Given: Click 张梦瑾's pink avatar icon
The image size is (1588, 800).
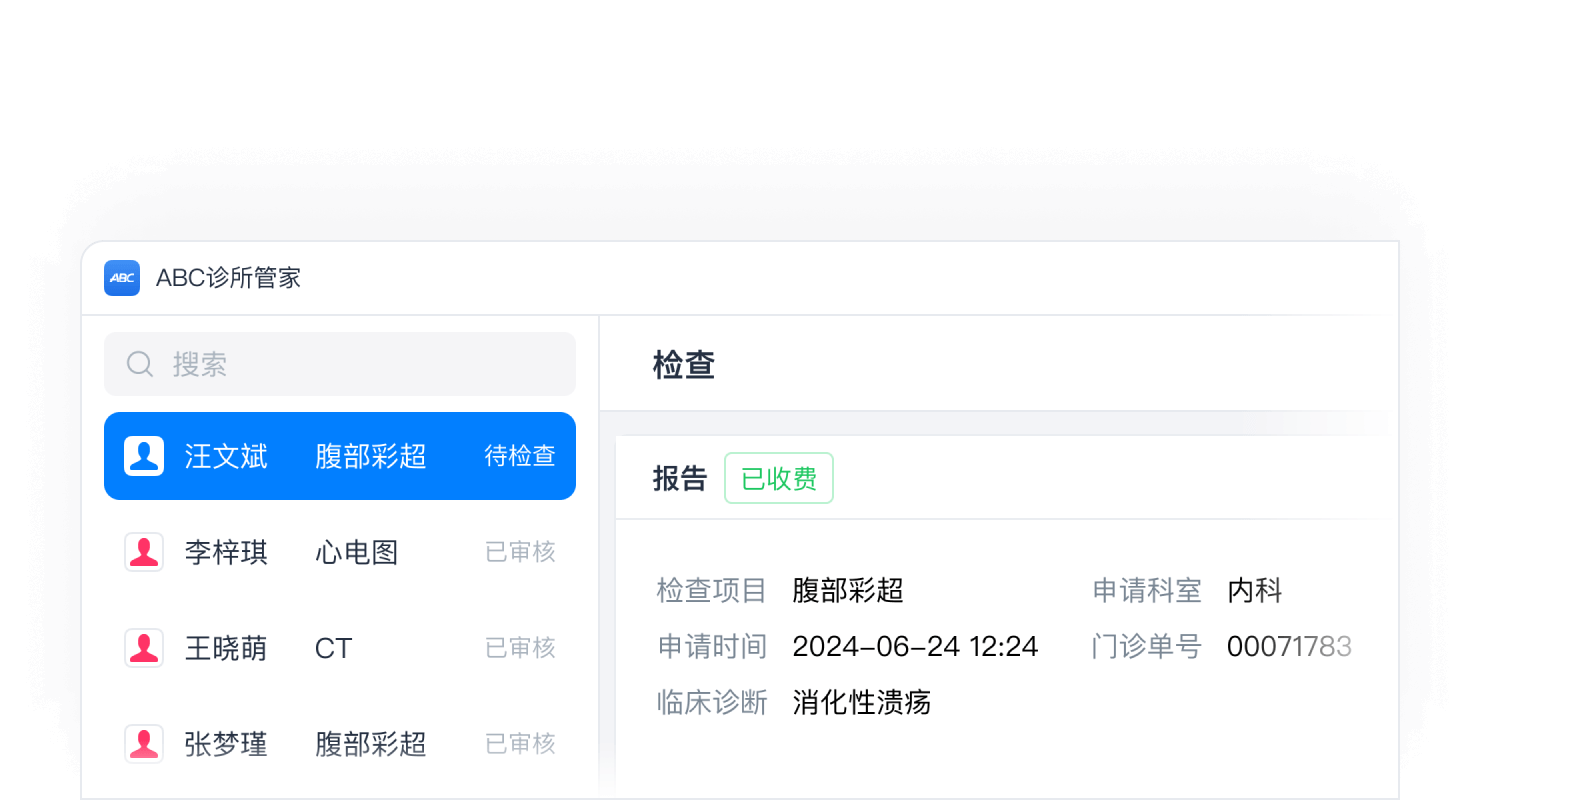Looking at the screenshot, I should click(x=144, y=744).
